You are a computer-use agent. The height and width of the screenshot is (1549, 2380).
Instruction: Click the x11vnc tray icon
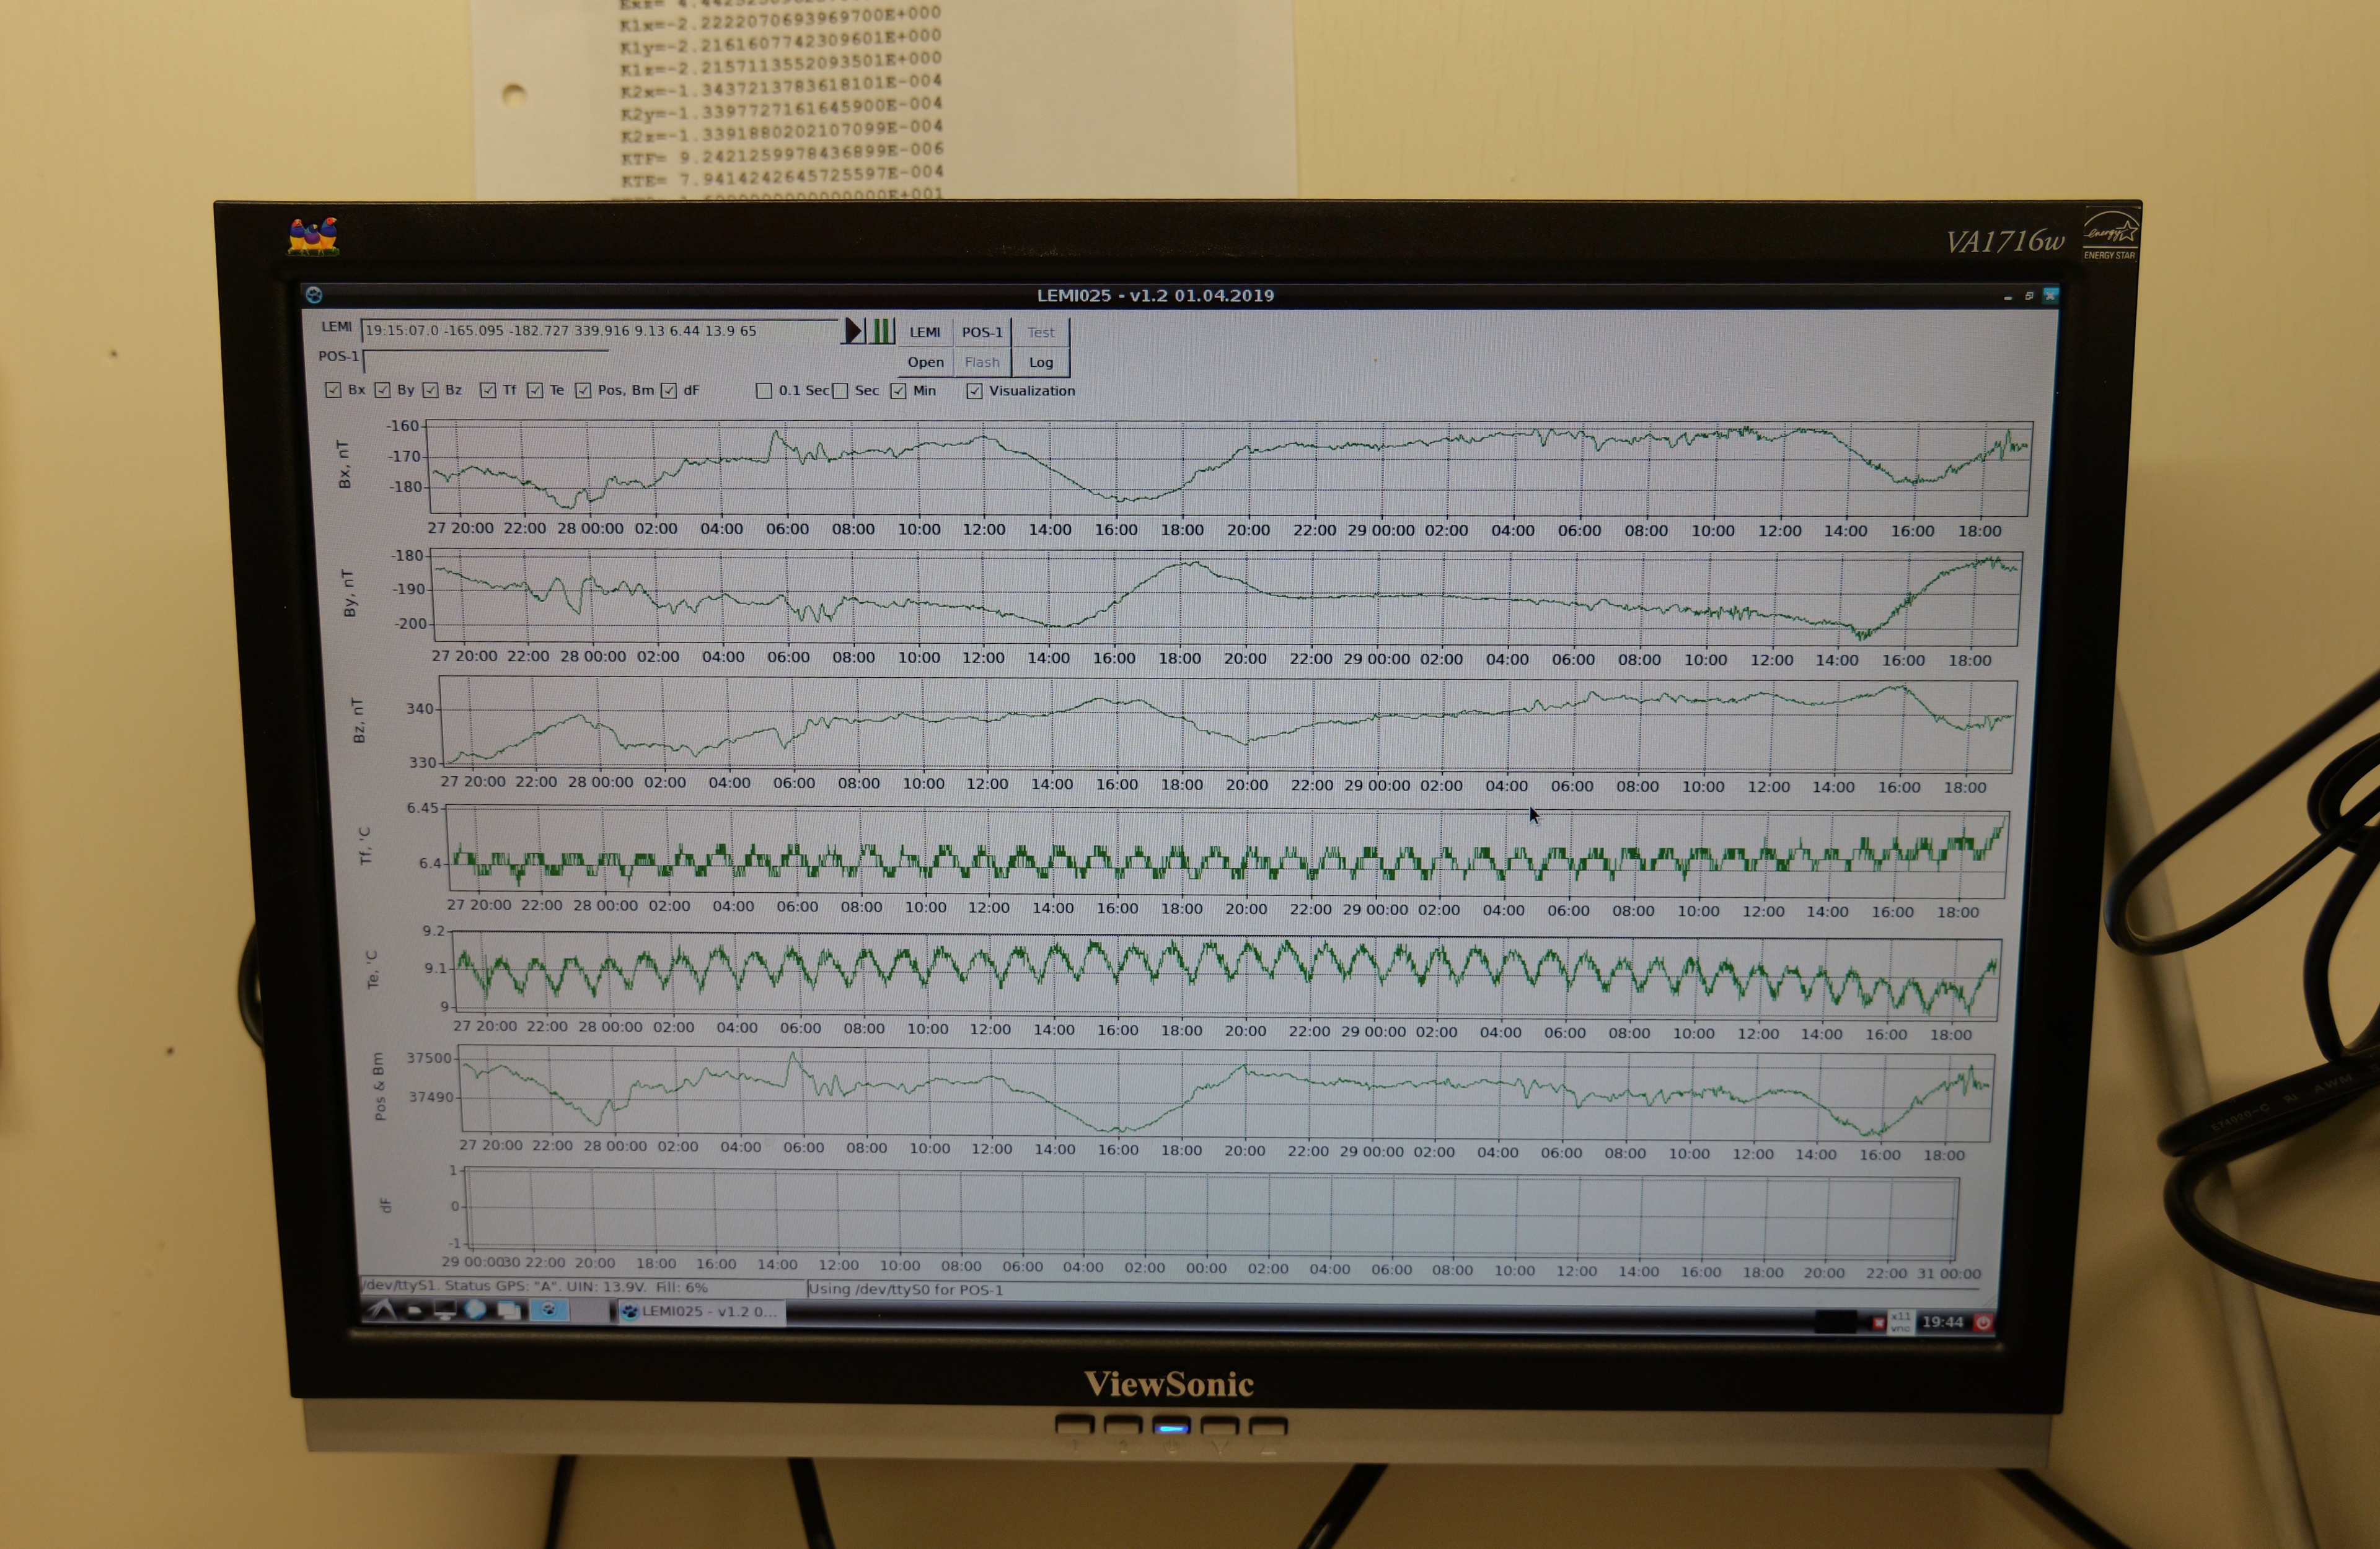[x=1900, y=1322]
